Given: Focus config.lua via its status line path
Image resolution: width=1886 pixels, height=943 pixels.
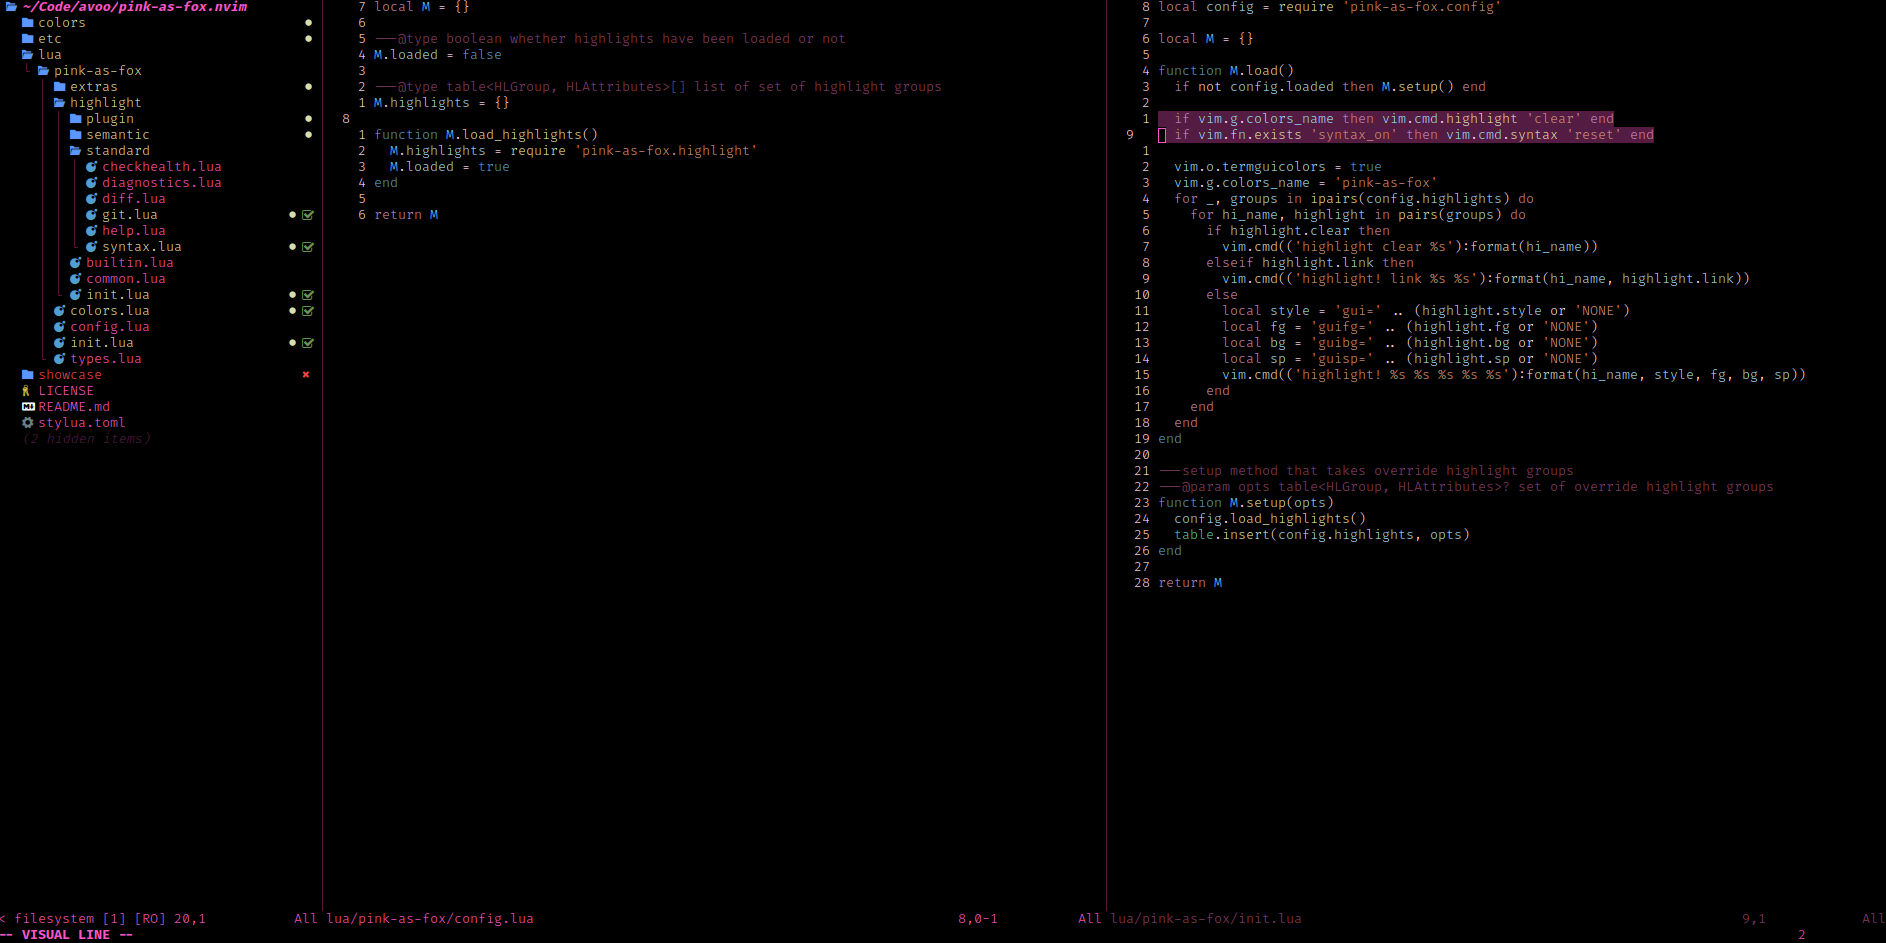Looking at the screenshot, I should 430,919.
